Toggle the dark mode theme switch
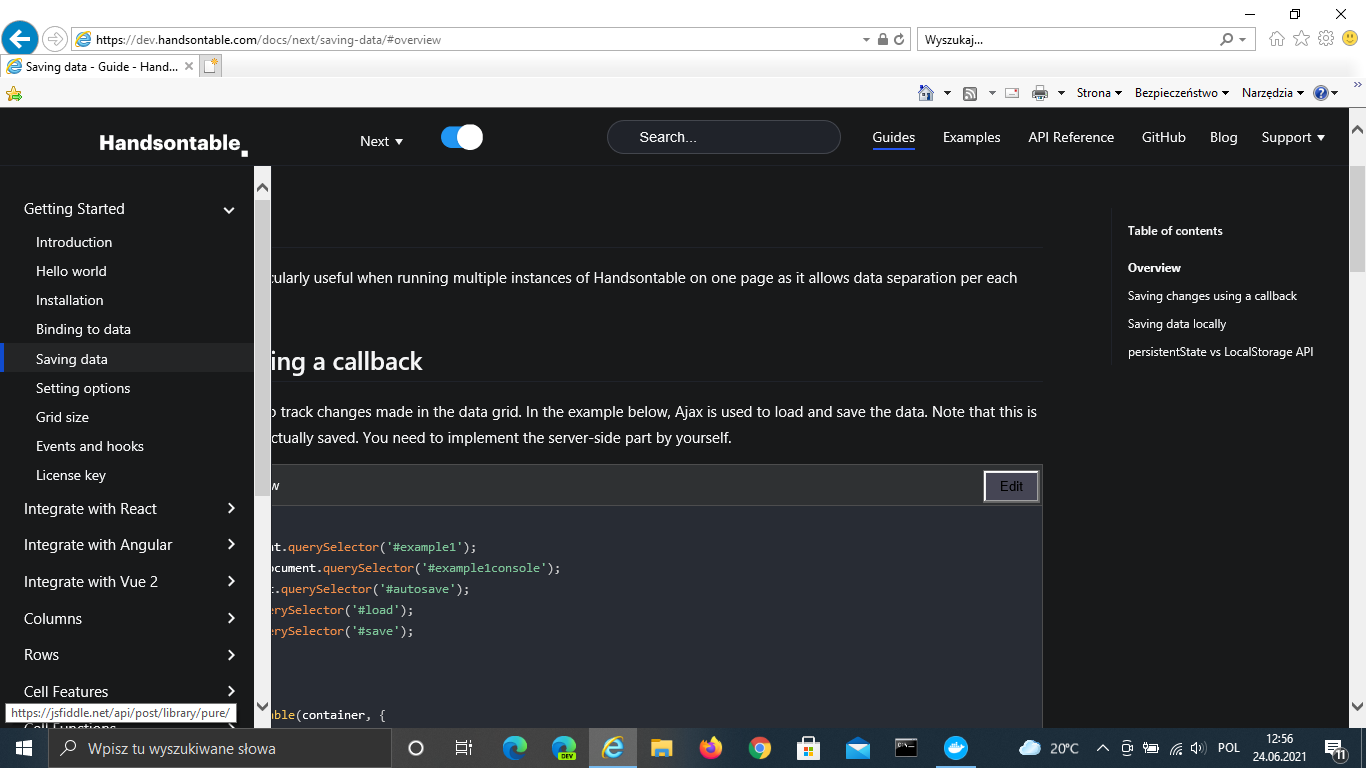1366x768 pixels. (x=460, y=136)
